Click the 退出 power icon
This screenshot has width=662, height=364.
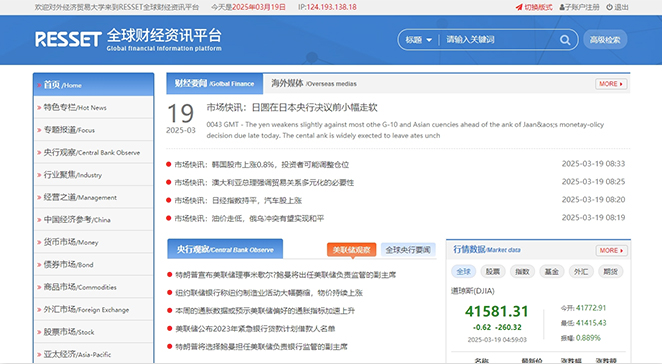(x=609, y=7)
